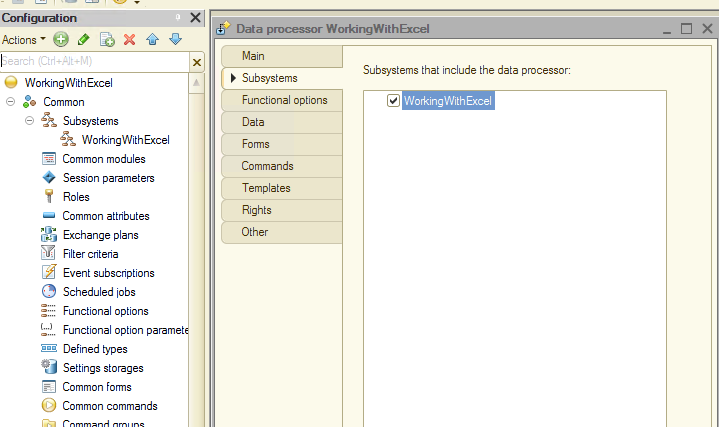Image resolution: width=719 pixels, height=427 pixels.
Task: Select the Scheduled jobs clock icon
Action: (x=49, y=291)
